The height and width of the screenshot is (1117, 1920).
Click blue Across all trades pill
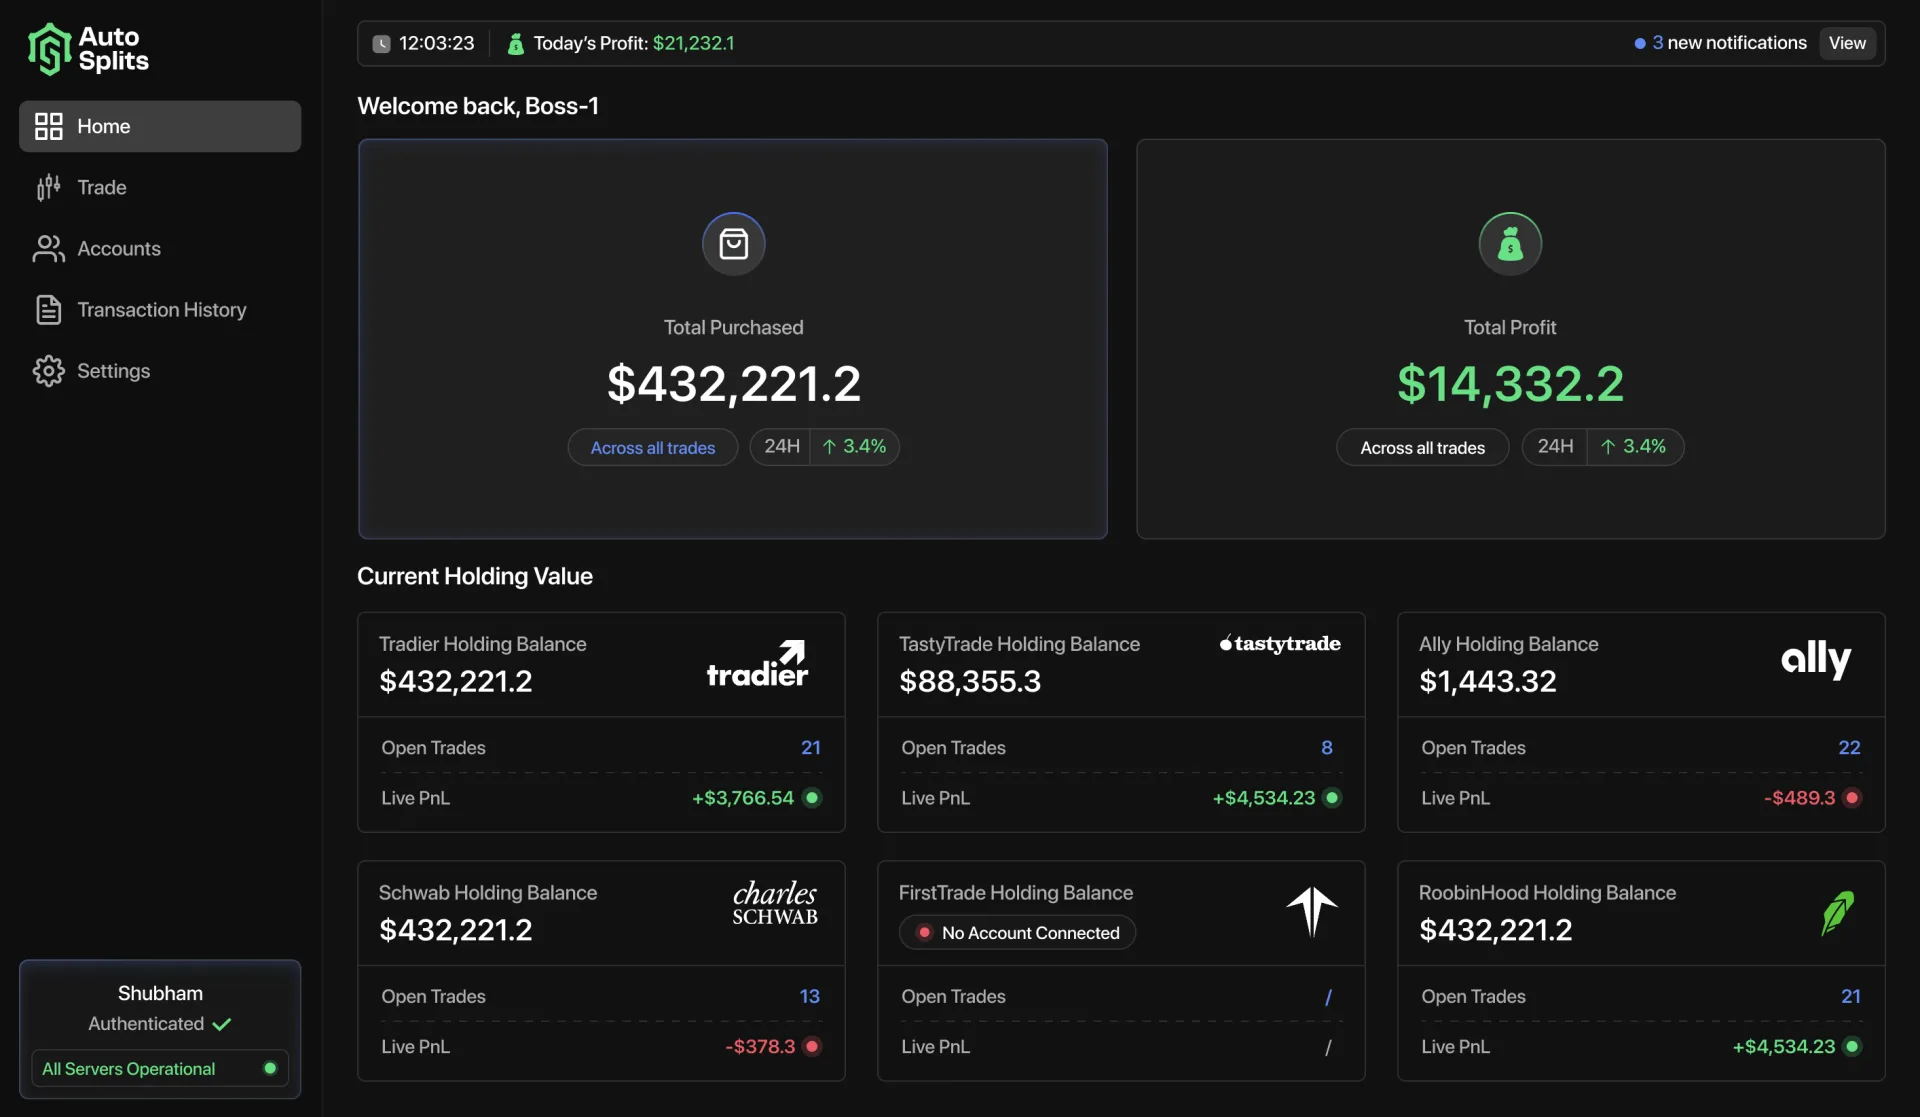click(x=653, y=447)
